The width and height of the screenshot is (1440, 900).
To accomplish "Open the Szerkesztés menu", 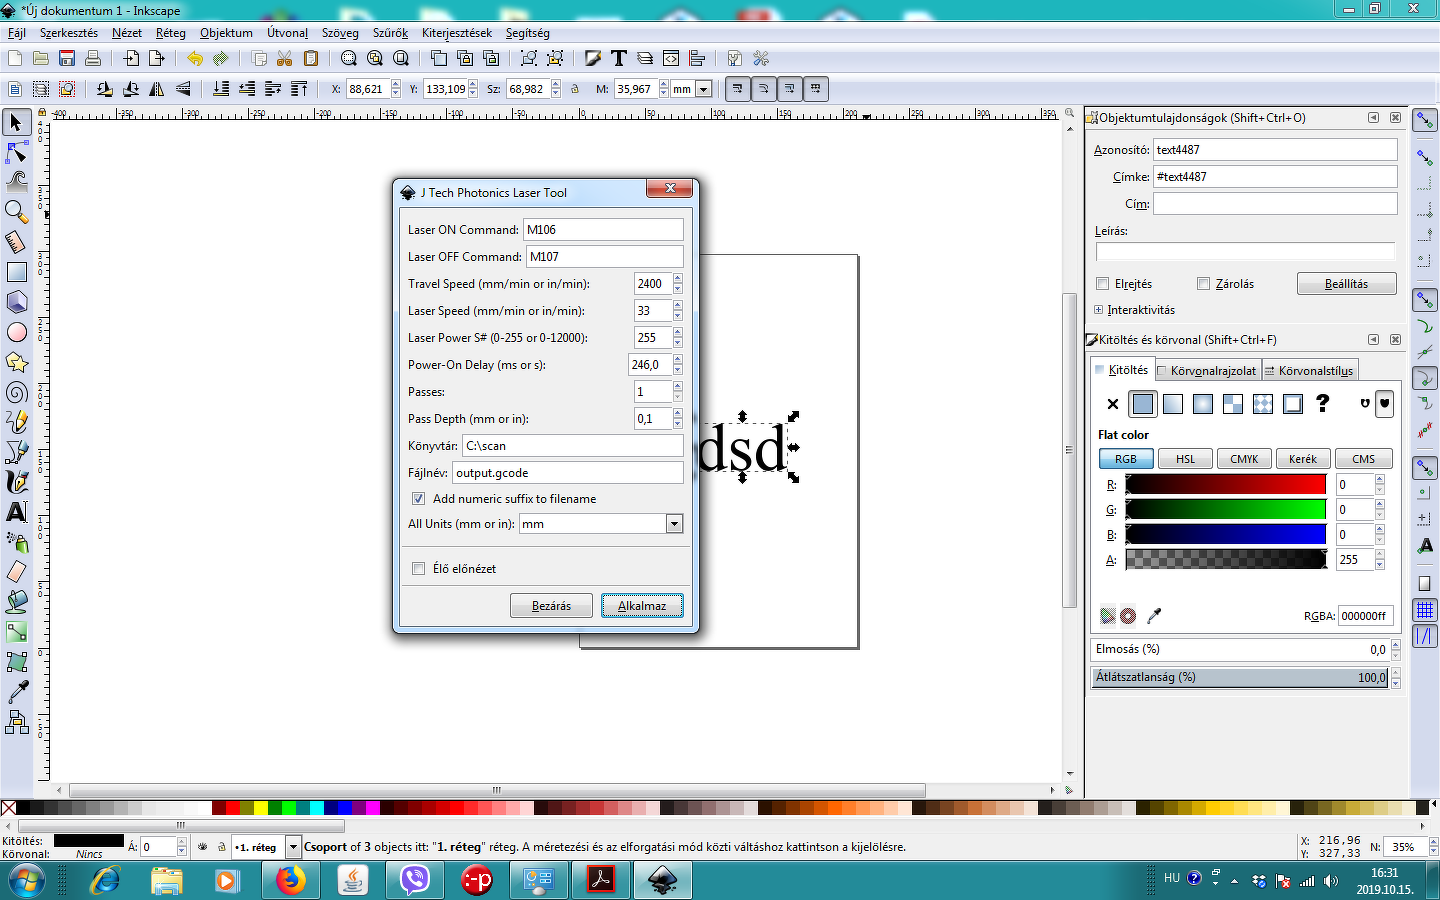I will click(69, 33).
